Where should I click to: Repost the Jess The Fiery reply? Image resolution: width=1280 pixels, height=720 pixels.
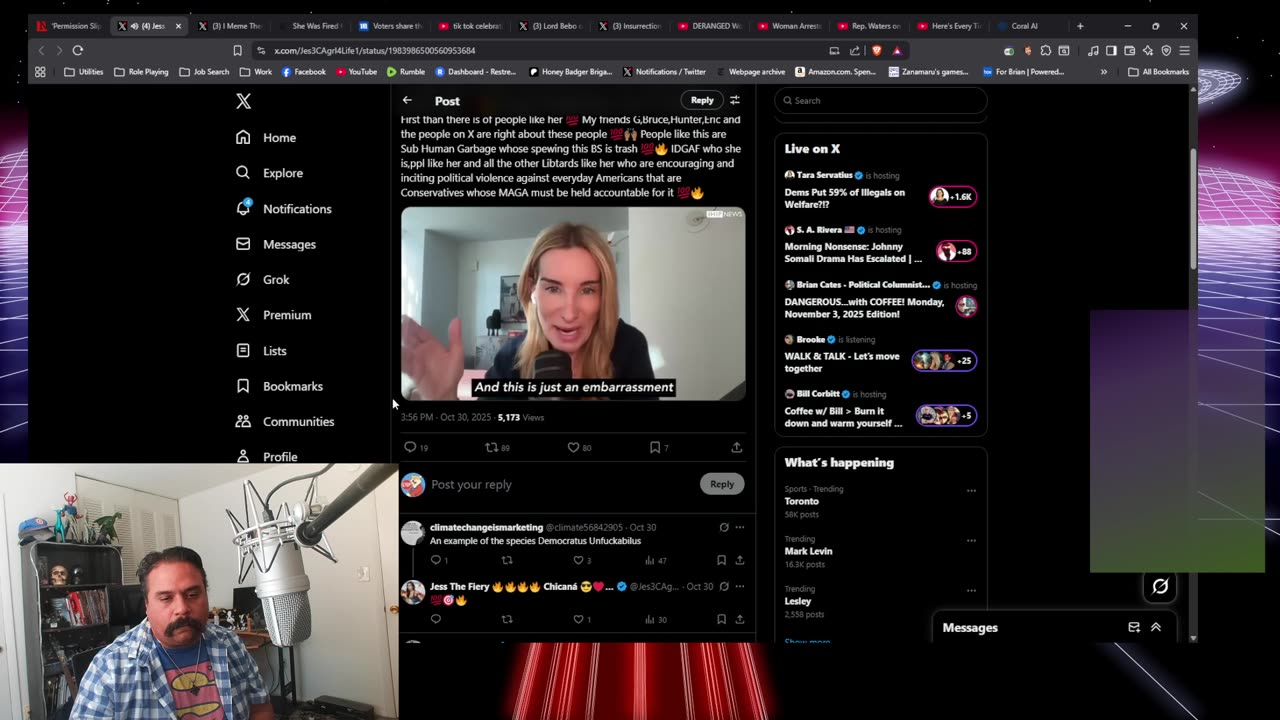(507, 619)
